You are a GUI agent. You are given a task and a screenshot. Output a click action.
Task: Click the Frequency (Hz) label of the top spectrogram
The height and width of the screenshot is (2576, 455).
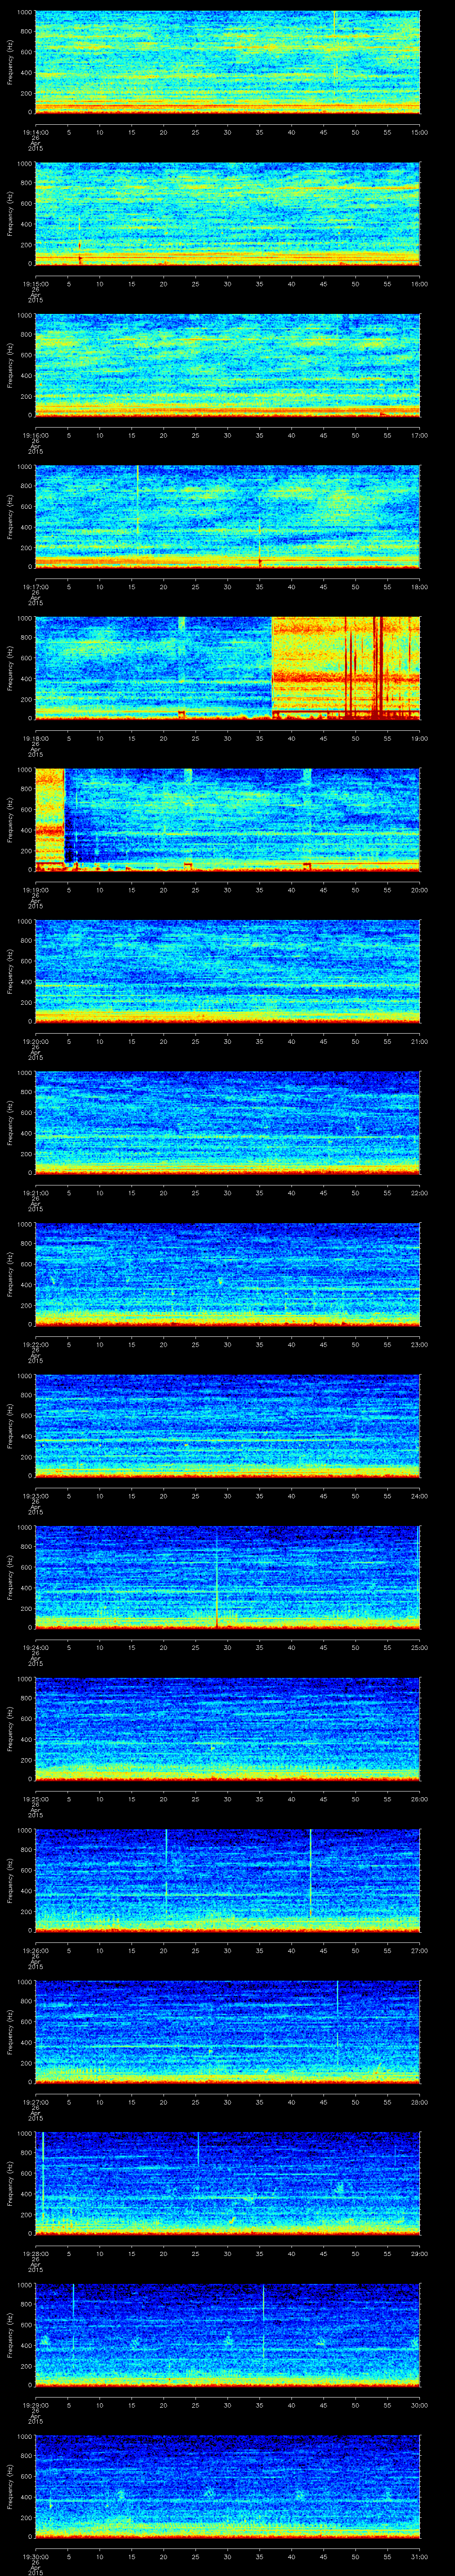[10, 62]
